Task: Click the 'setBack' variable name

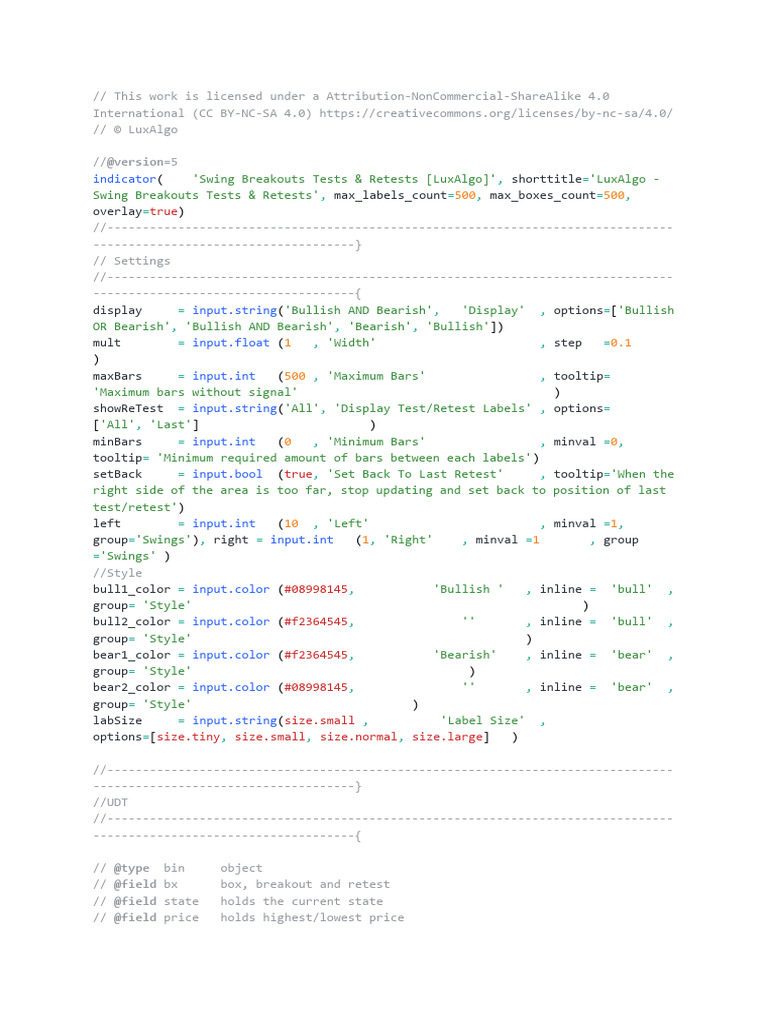Action: pyautogui.click(x=118, y=474)
